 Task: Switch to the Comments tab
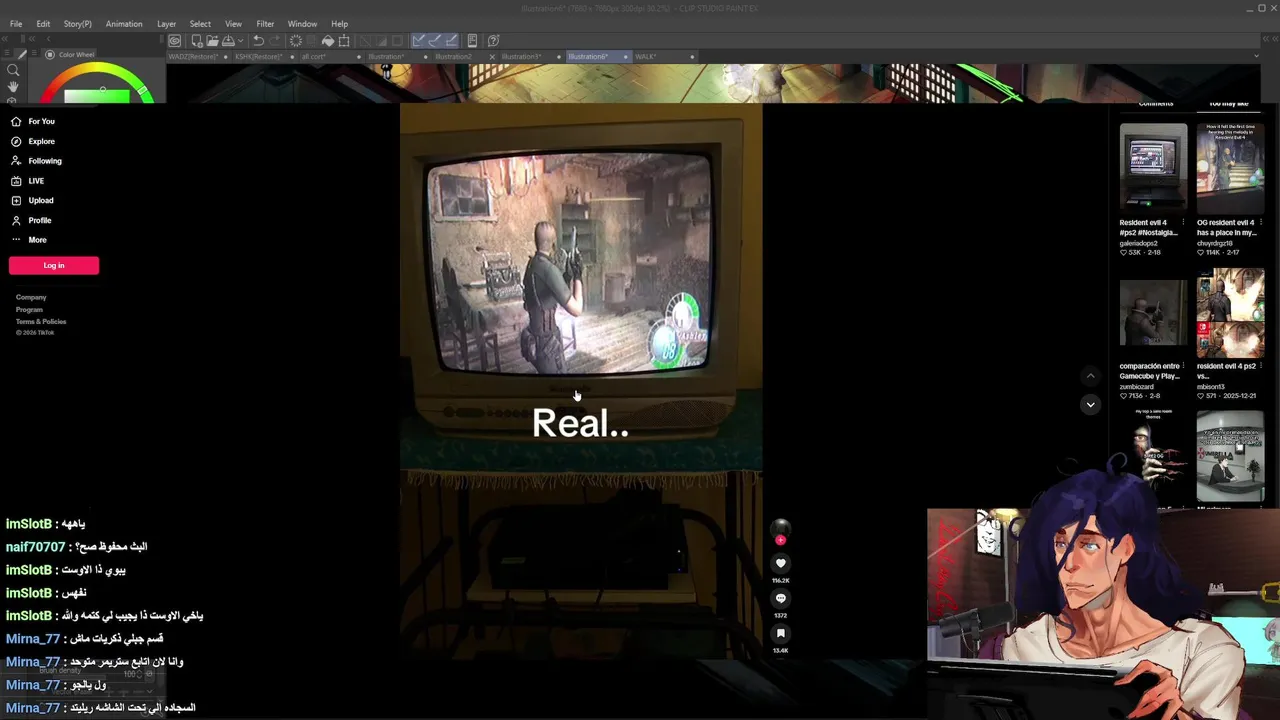tap(1156, 104)
